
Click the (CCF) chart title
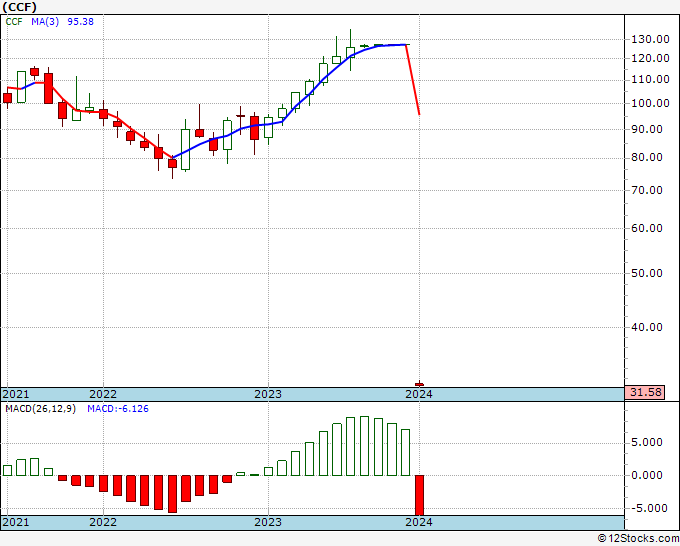click(20, 7)
